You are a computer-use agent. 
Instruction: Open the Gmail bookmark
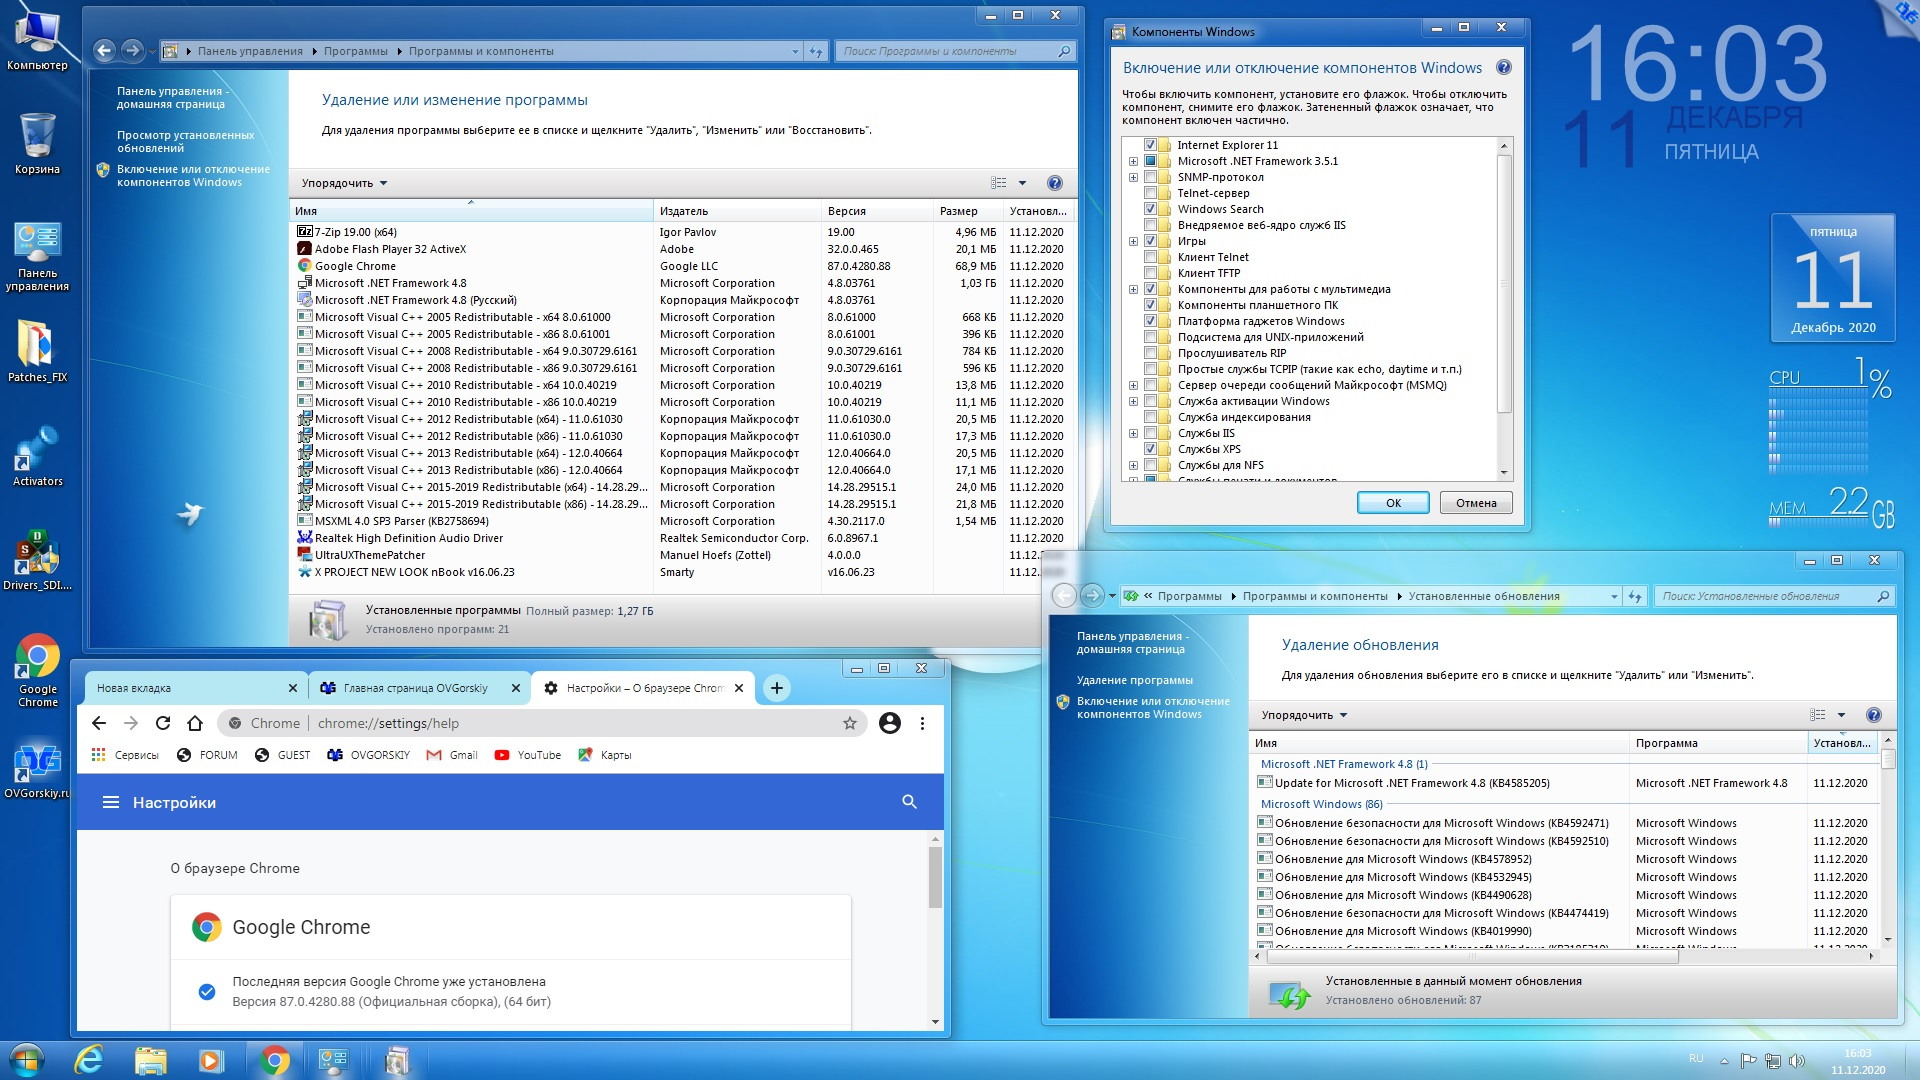pyautogui.click(x=452, y=755)
